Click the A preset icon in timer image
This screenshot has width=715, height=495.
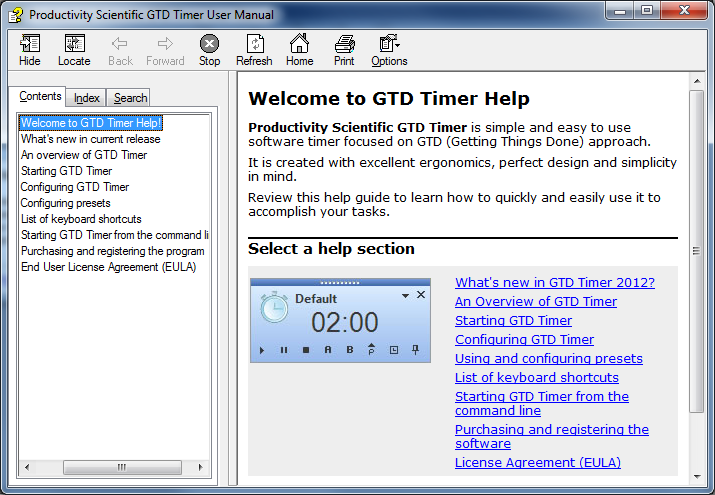328,350
